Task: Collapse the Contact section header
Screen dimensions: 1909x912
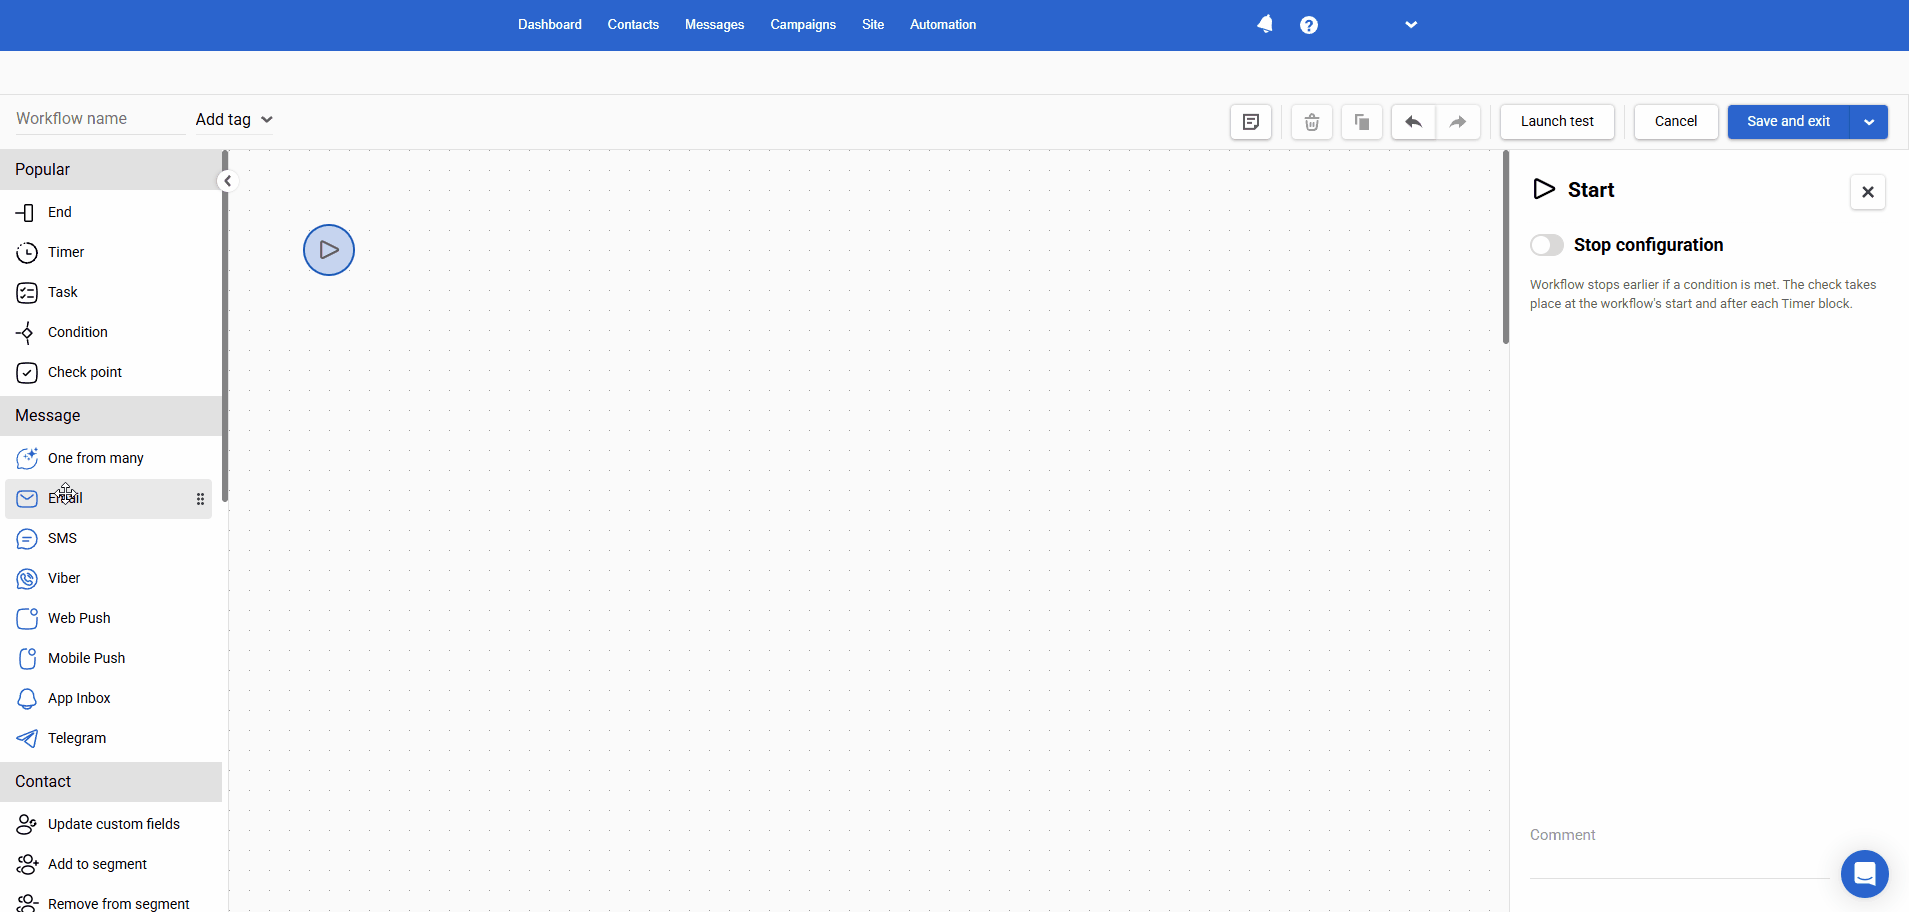Action: 111,782
